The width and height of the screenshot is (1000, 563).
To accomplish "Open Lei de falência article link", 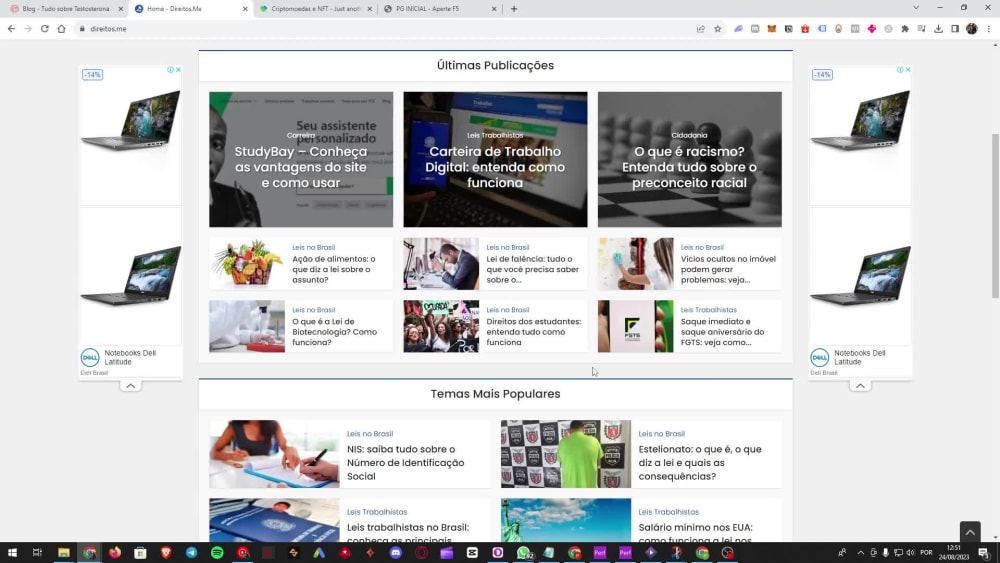I will click(533, 269).
